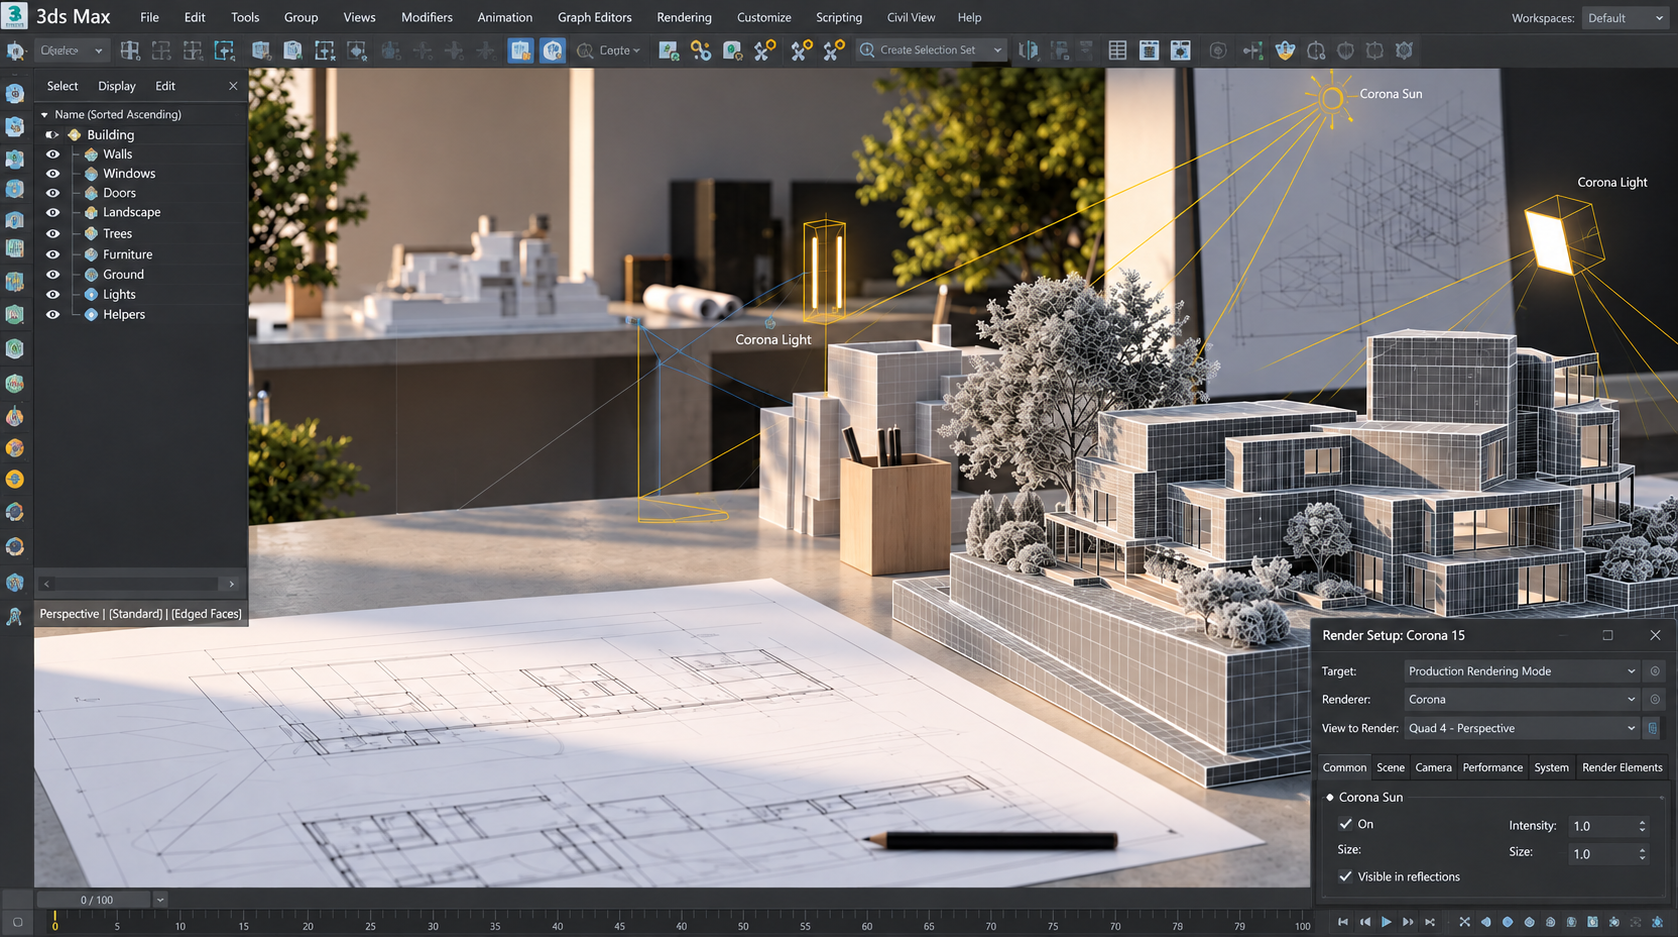Close the scene explorer panel
Screen dimensions: 1678x937
point(233,86)
